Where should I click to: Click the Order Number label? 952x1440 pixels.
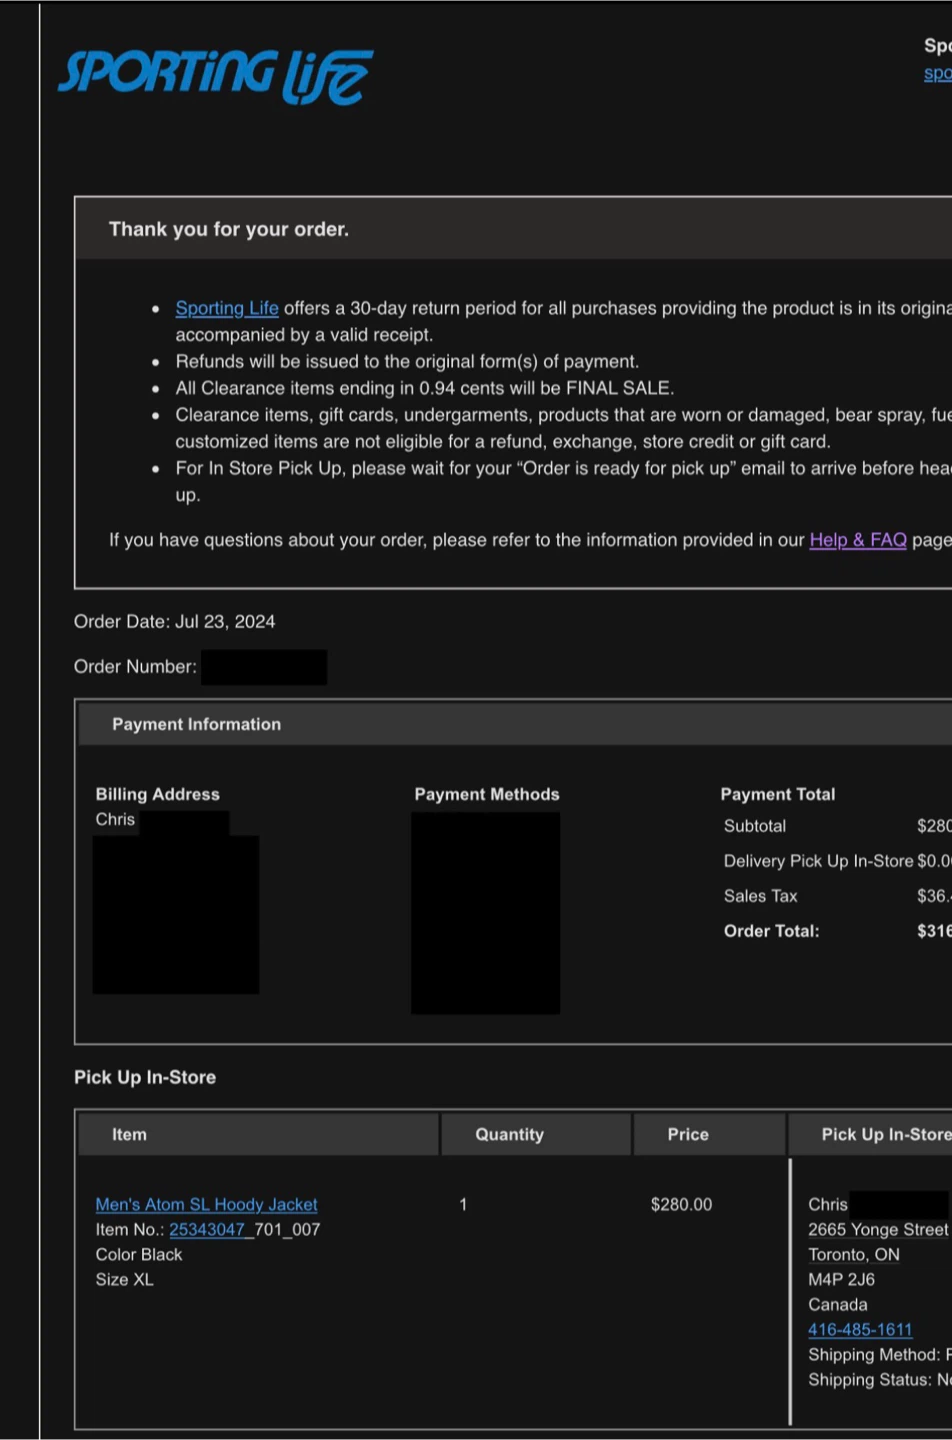pos(135,667)
